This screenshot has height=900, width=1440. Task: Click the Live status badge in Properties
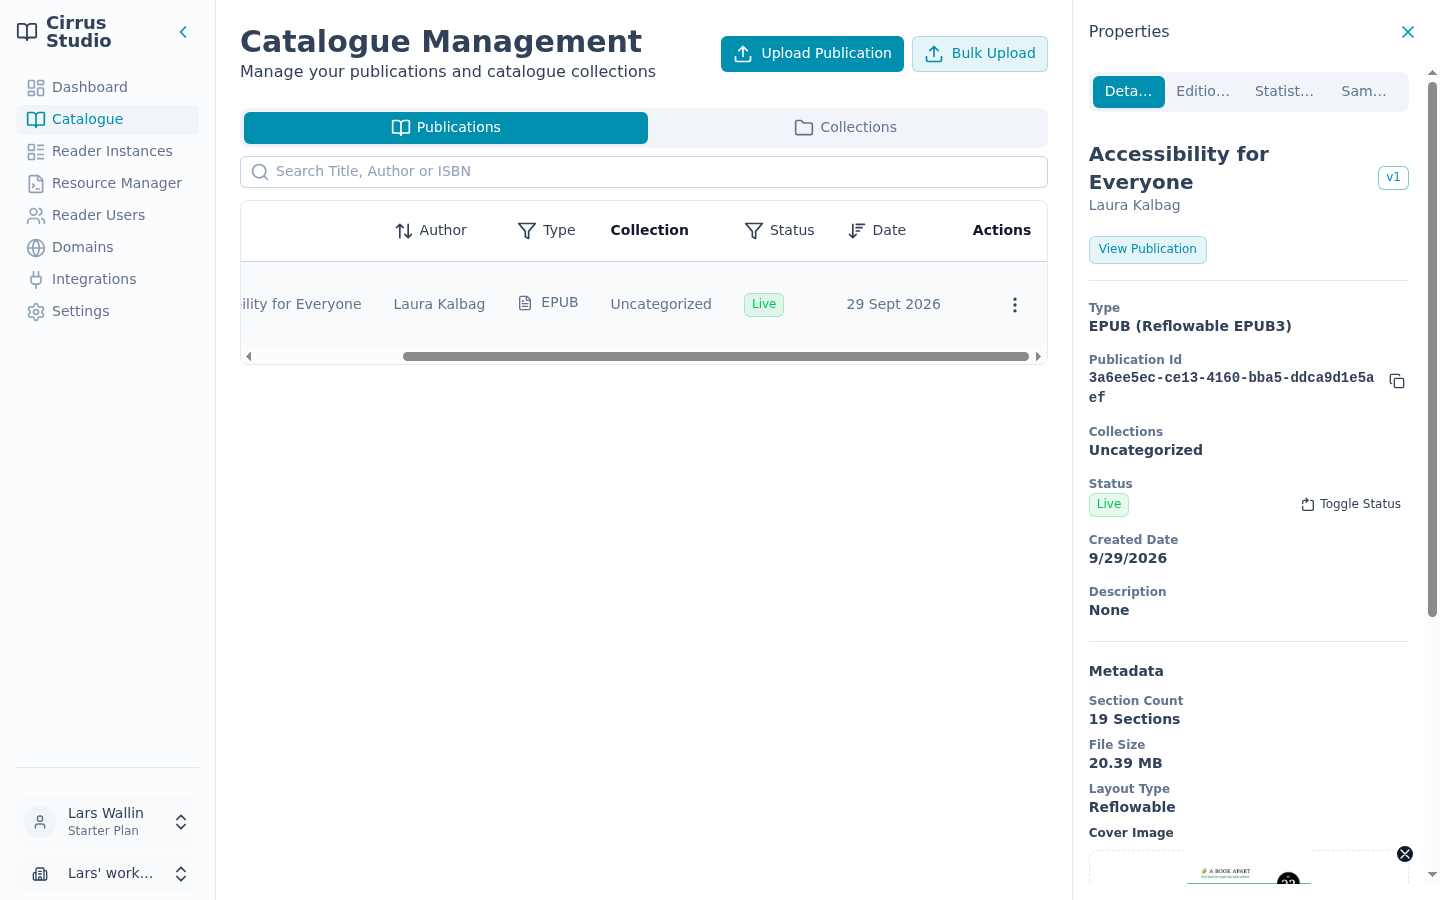click(x=1109, y=505)
